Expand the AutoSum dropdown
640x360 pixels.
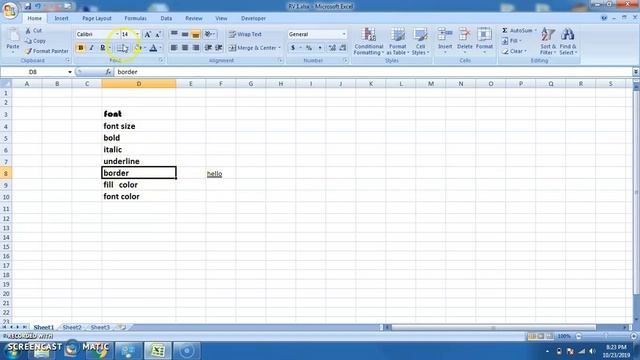coord(536,31)
